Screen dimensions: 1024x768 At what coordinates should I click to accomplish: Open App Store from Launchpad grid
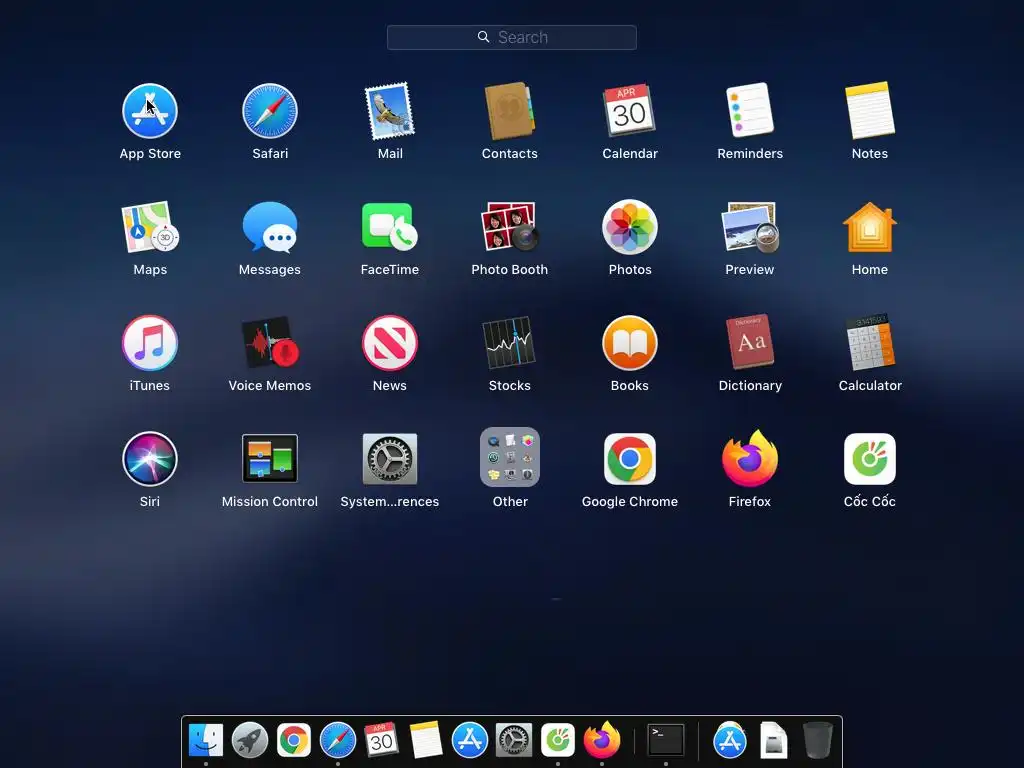point(150,111)
